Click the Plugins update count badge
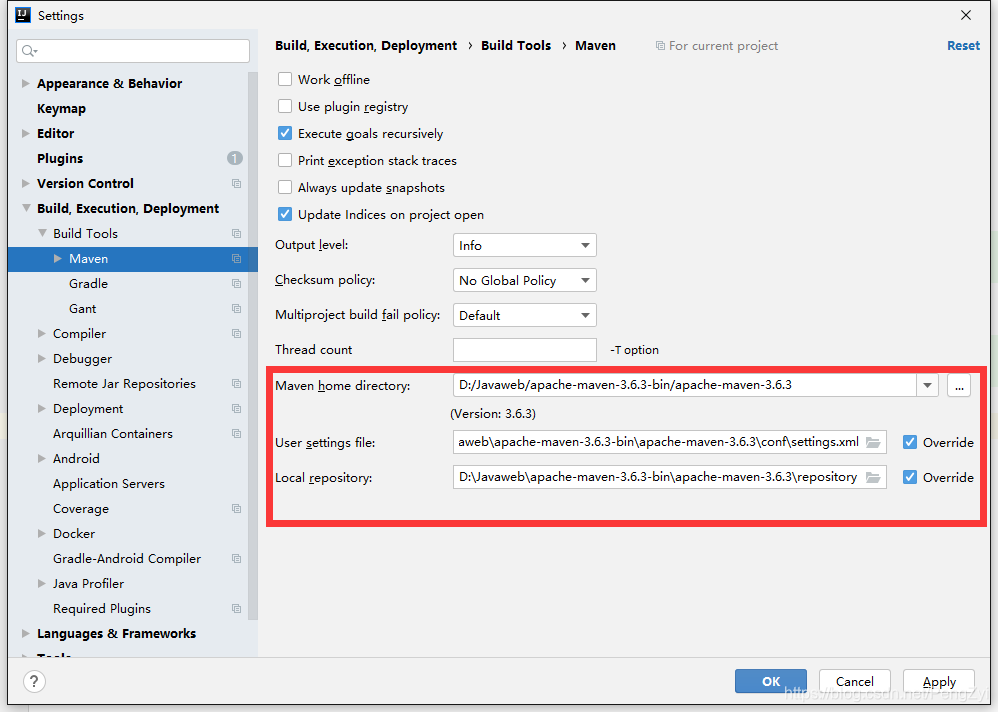The image size is (998, 712). point(234,158)
